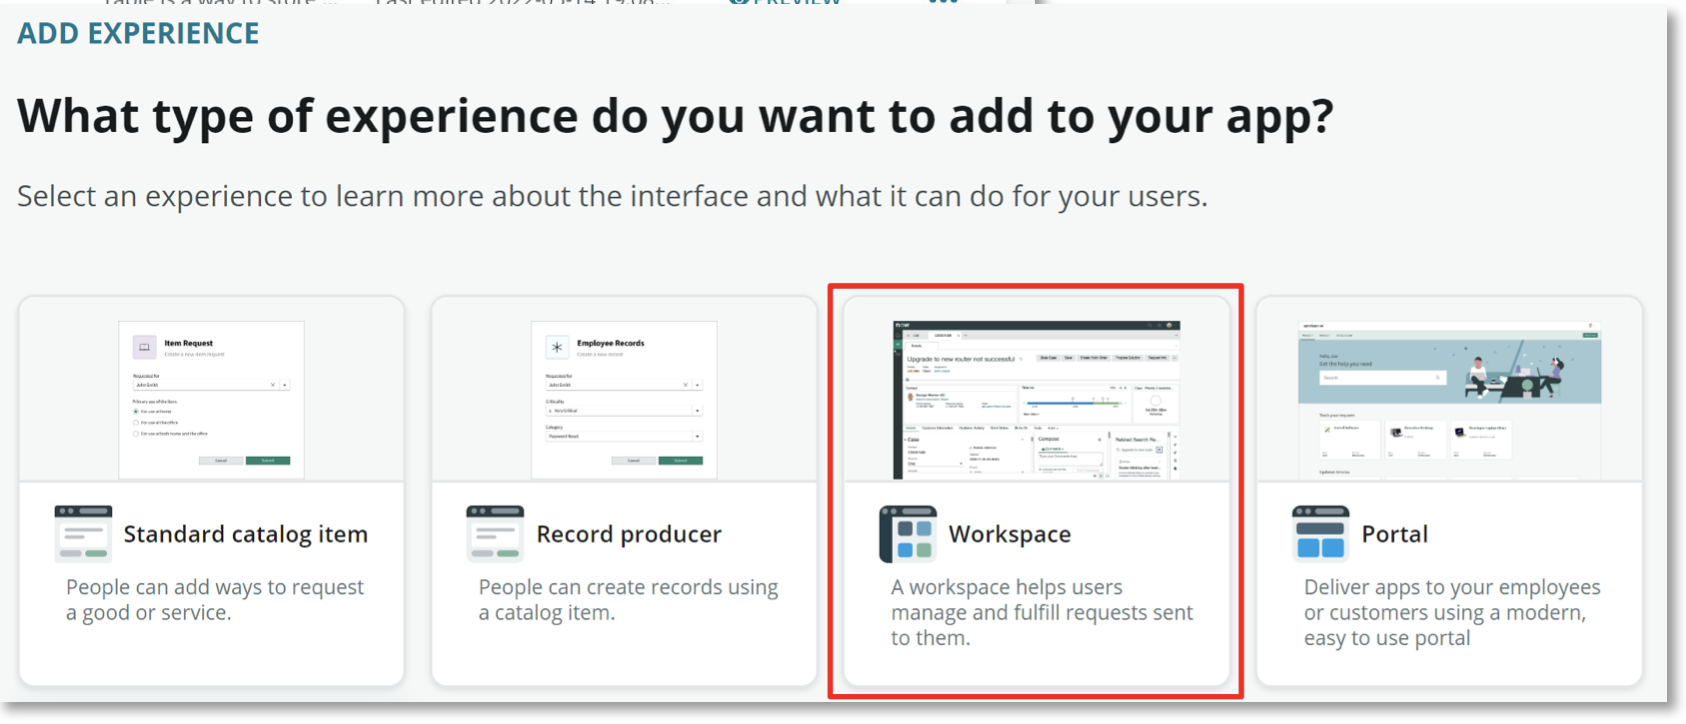Viewport: 1686px width, 724px height.
Task: Click the Standard catalog item icon
Action: [x=83, y=534]
